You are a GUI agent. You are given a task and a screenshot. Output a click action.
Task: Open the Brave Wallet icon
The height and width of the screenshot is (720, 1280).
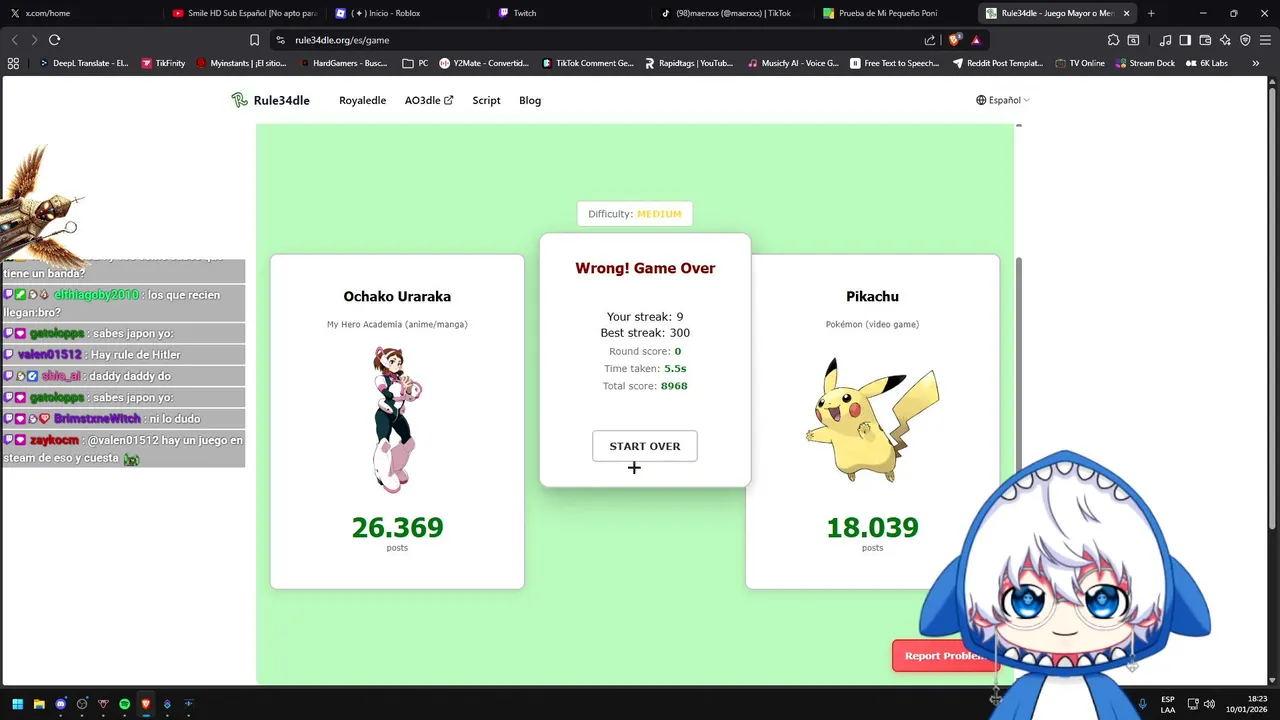1205,40
